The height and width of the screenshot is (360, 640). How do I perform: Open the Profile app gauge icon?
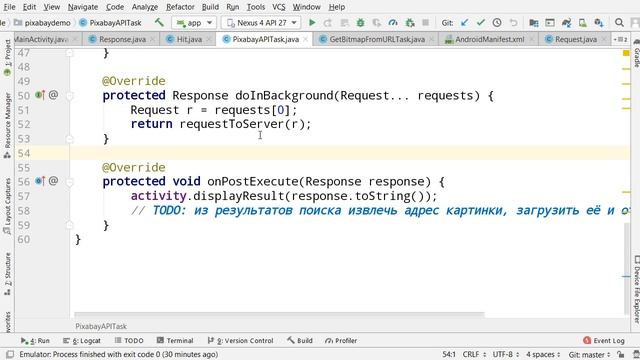(x=393, y=23)
